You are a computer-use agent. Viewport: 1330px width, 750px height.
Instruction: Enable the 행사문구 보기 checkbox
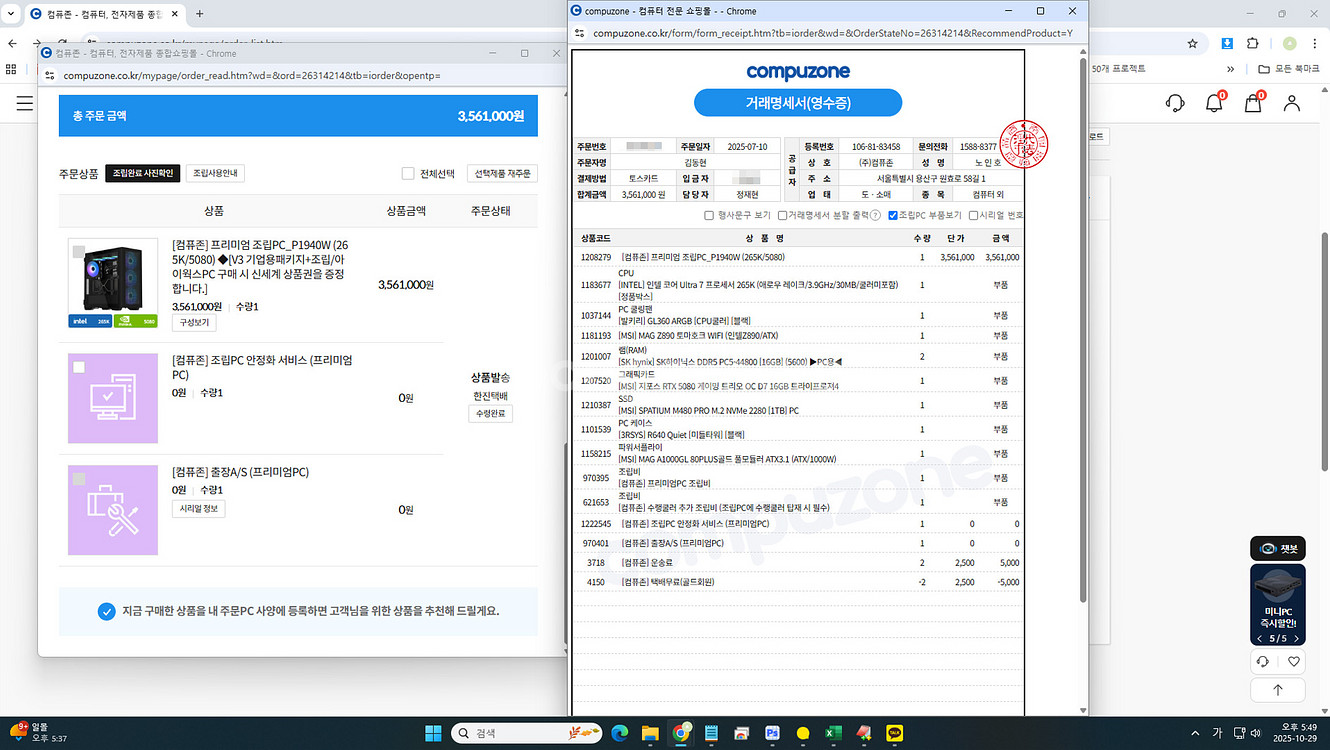(x=707, y=214)
